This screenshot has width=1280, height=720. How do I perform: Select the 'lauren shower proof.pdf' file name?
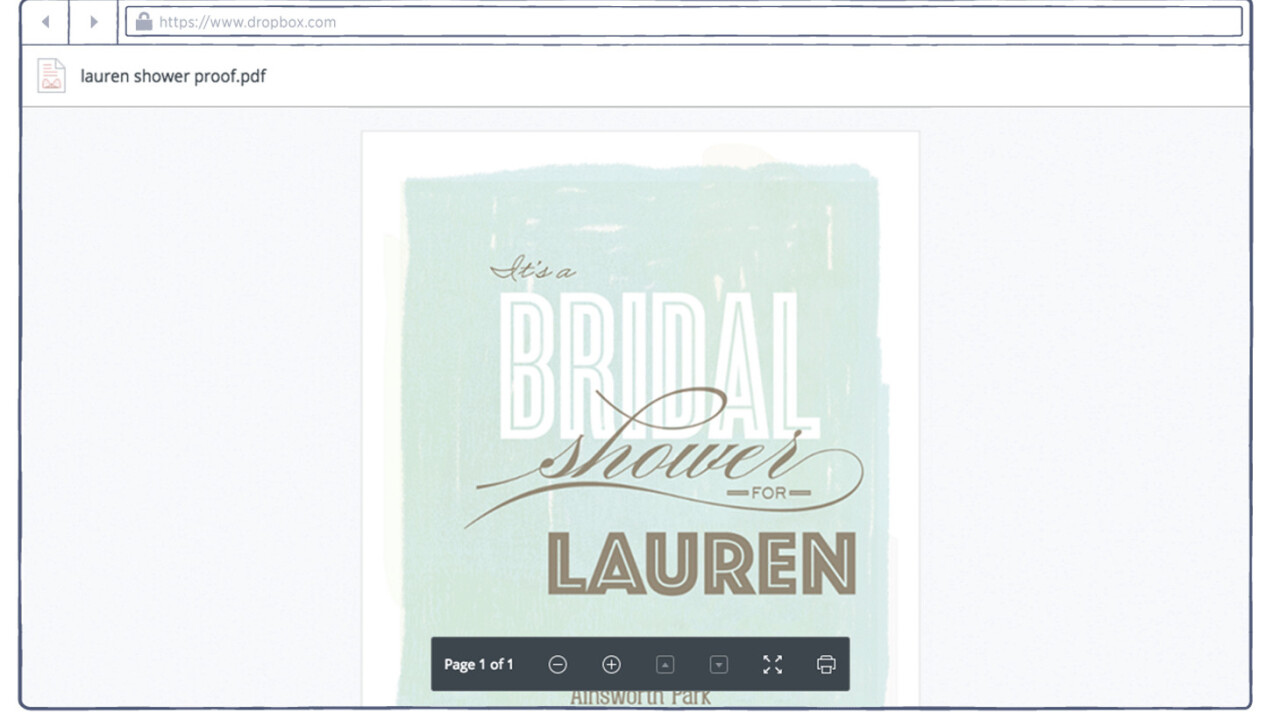coord(173,76)
